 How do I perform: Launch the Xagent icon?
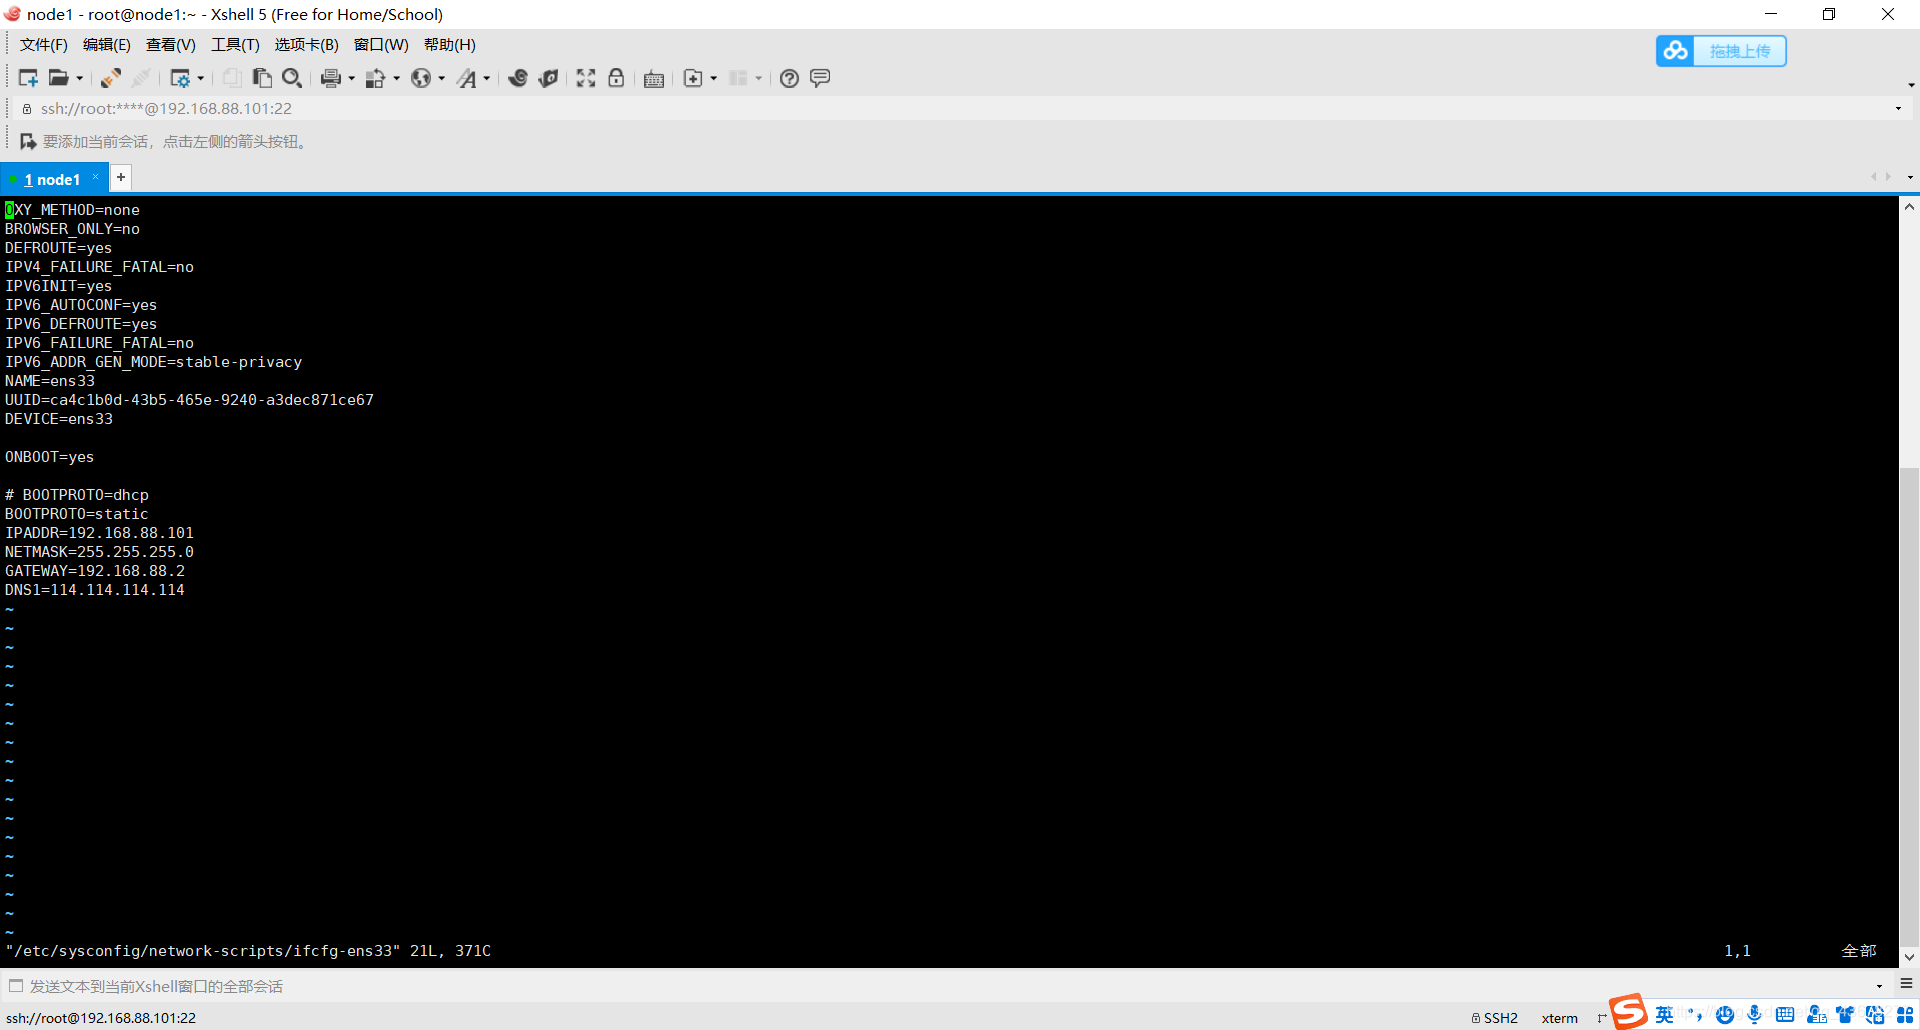point(548,78)
